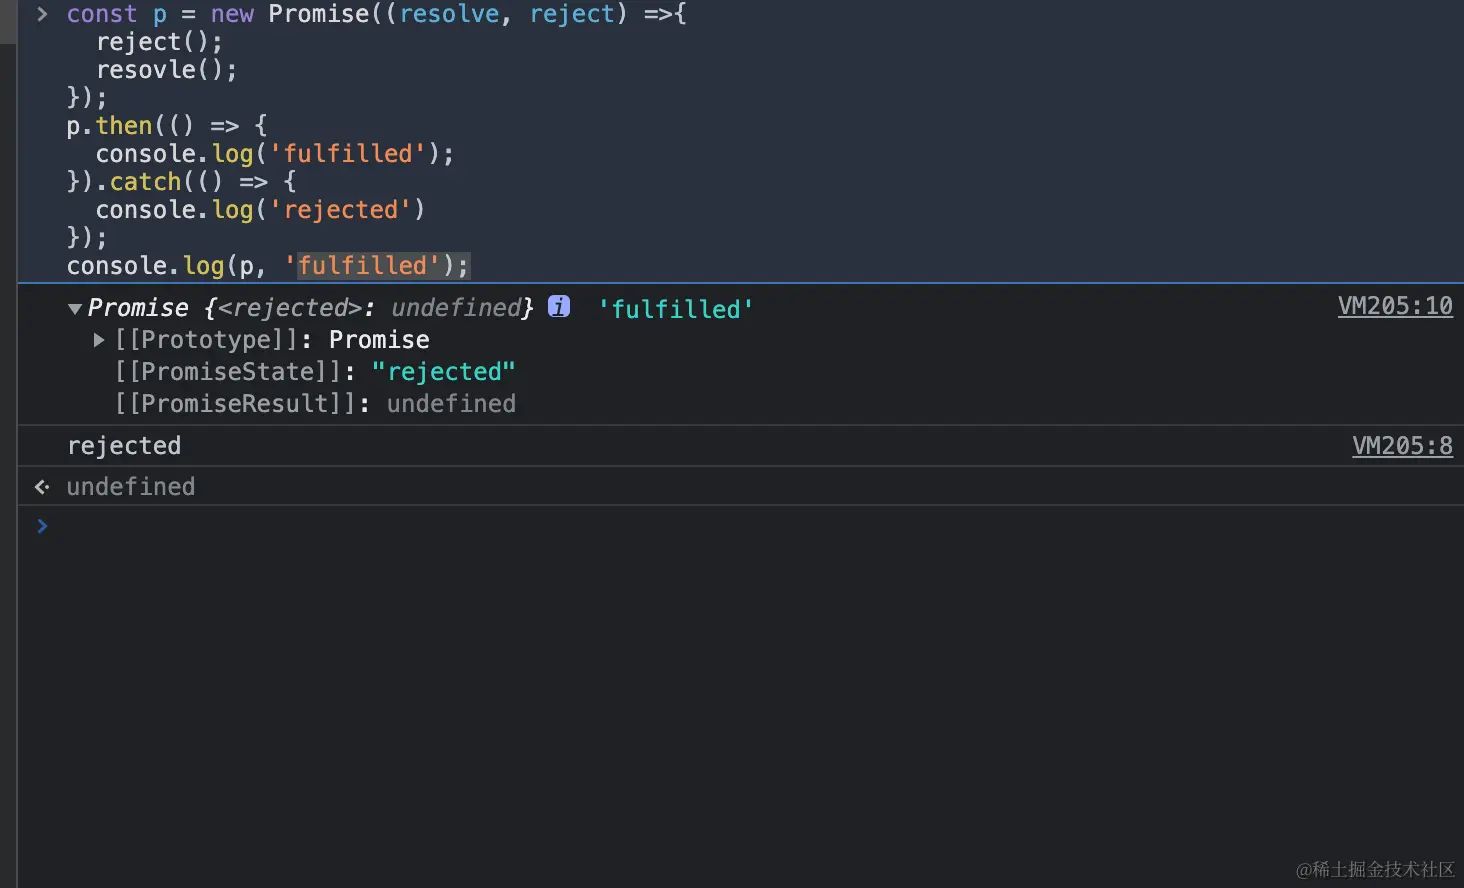Click the console.log('fulfilled'); code line inside then
Viewport: 1464px width, 888px height.
coord(275,154)
